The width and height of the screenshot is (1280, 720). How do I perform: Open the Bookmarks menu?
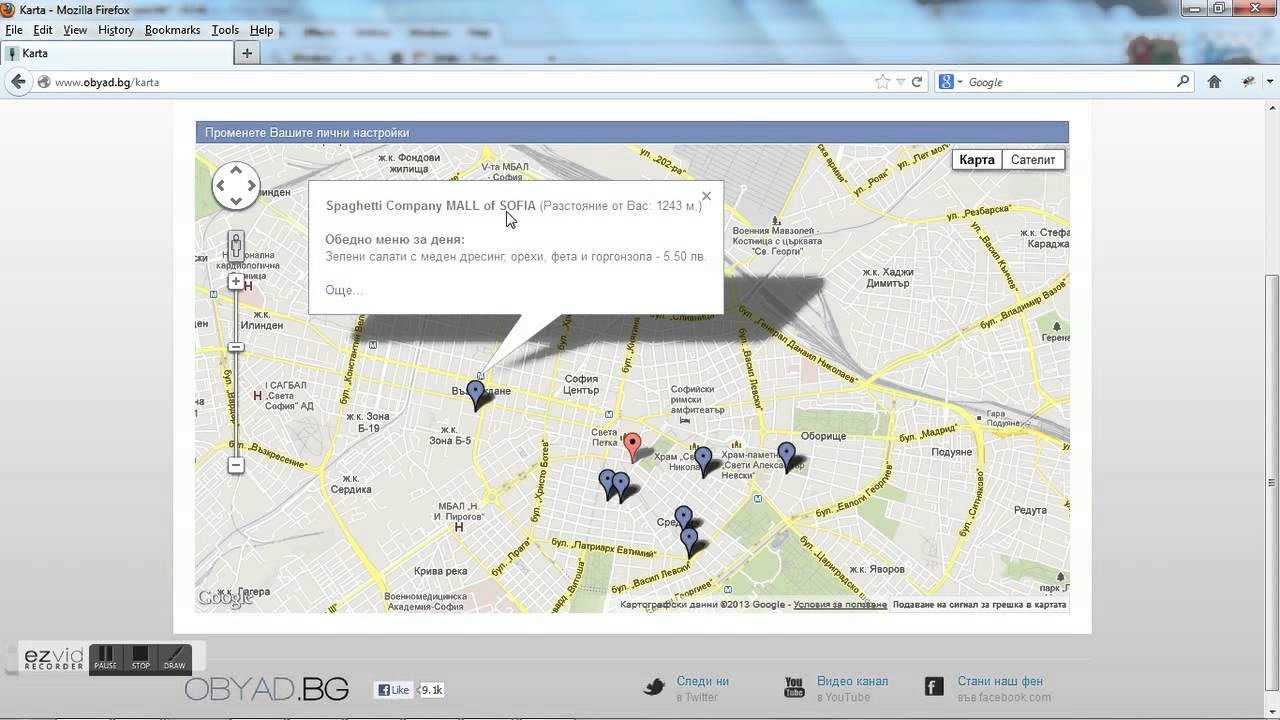172,30
